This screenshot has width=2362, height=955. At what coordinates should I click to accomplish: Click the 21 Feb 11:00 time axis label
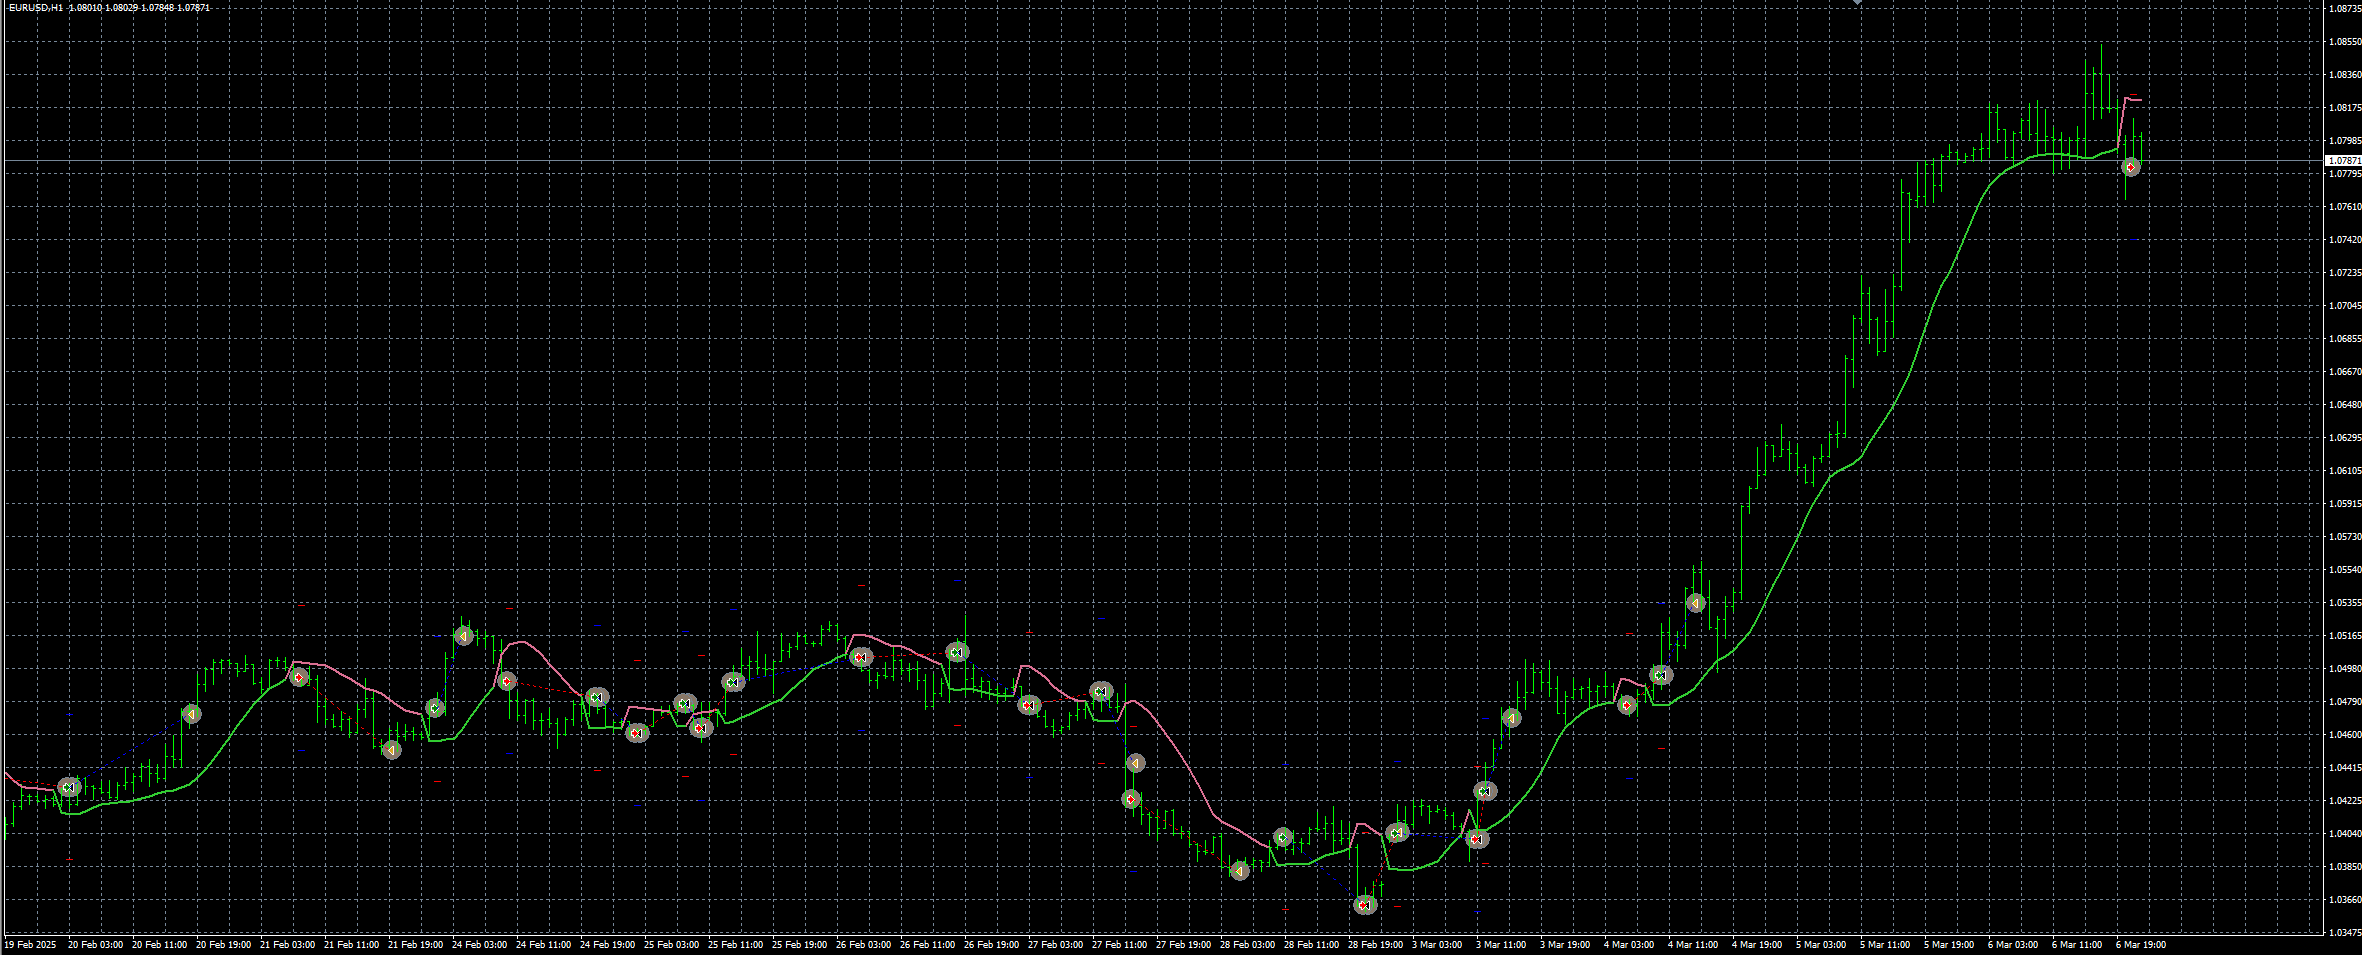pyautogui.click(x=351, y=945)
